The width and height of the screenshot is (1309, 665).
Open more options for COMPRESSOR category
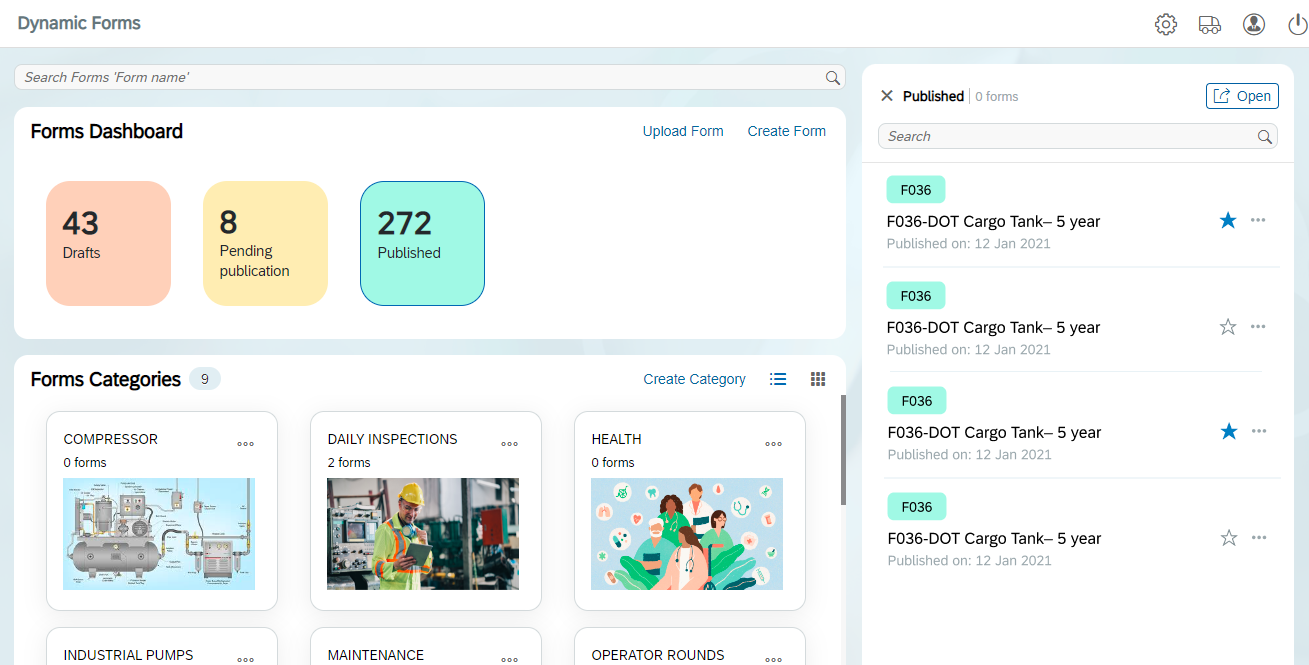click(245, 444)
